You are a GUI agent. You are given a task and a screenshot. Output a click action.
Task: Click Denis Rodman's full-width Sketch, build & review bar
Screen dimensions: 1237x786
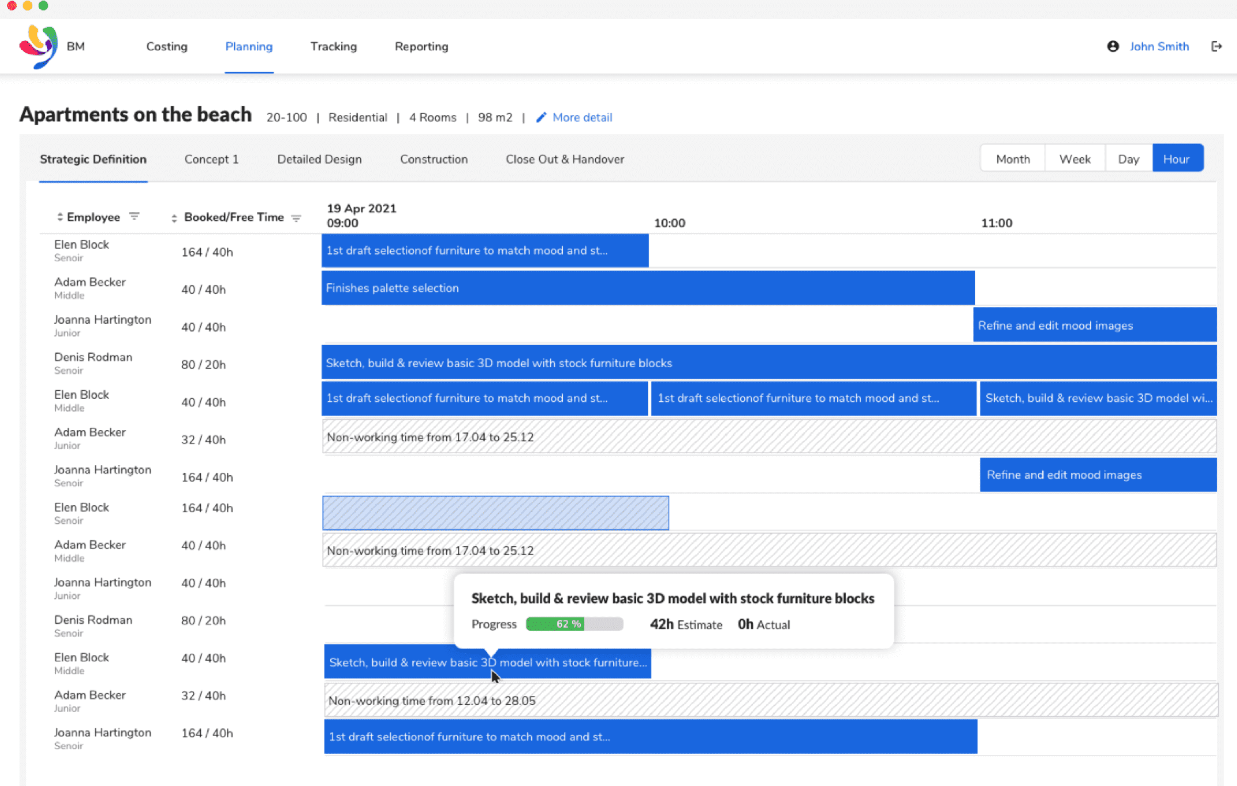coord(769,362)
